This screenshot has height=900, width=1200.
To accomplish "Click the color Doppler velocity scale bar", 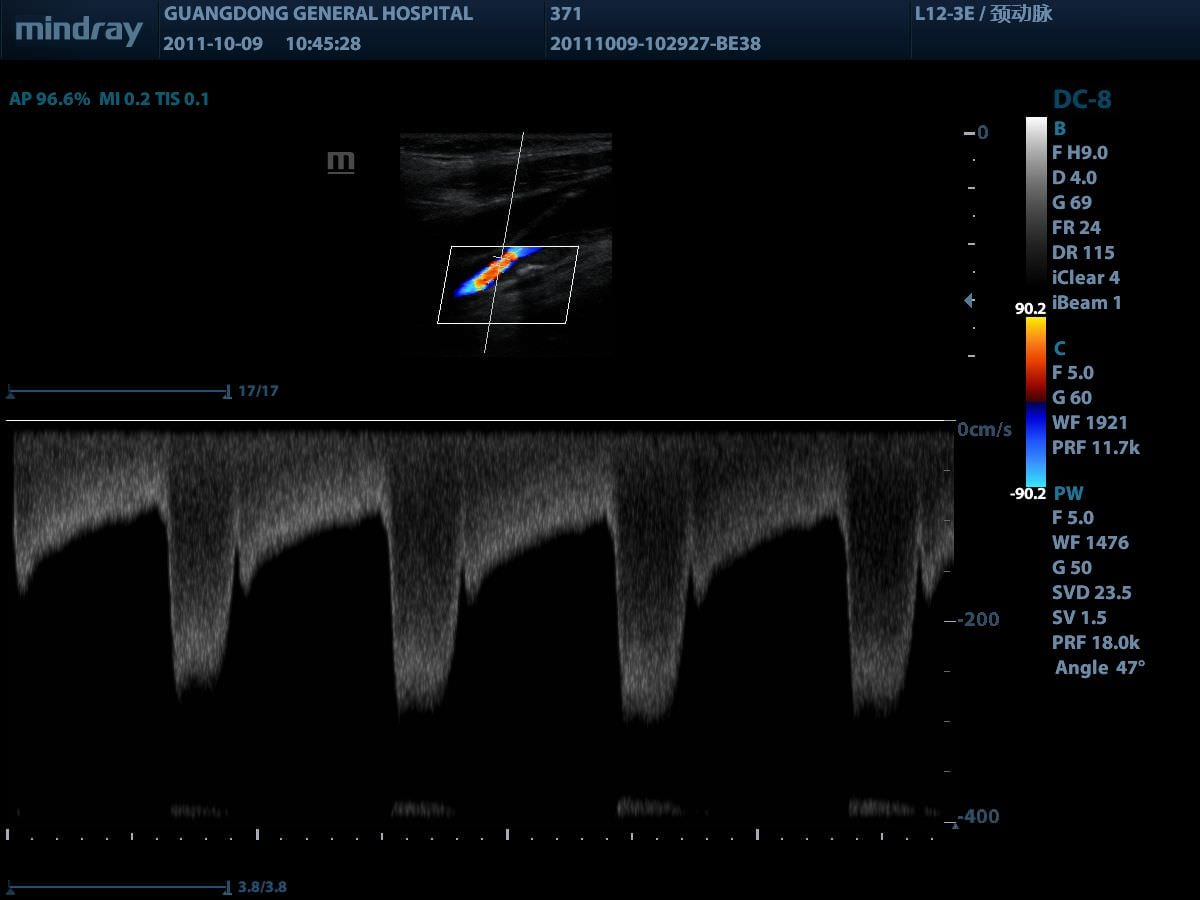I will (x=1035, y=400).
